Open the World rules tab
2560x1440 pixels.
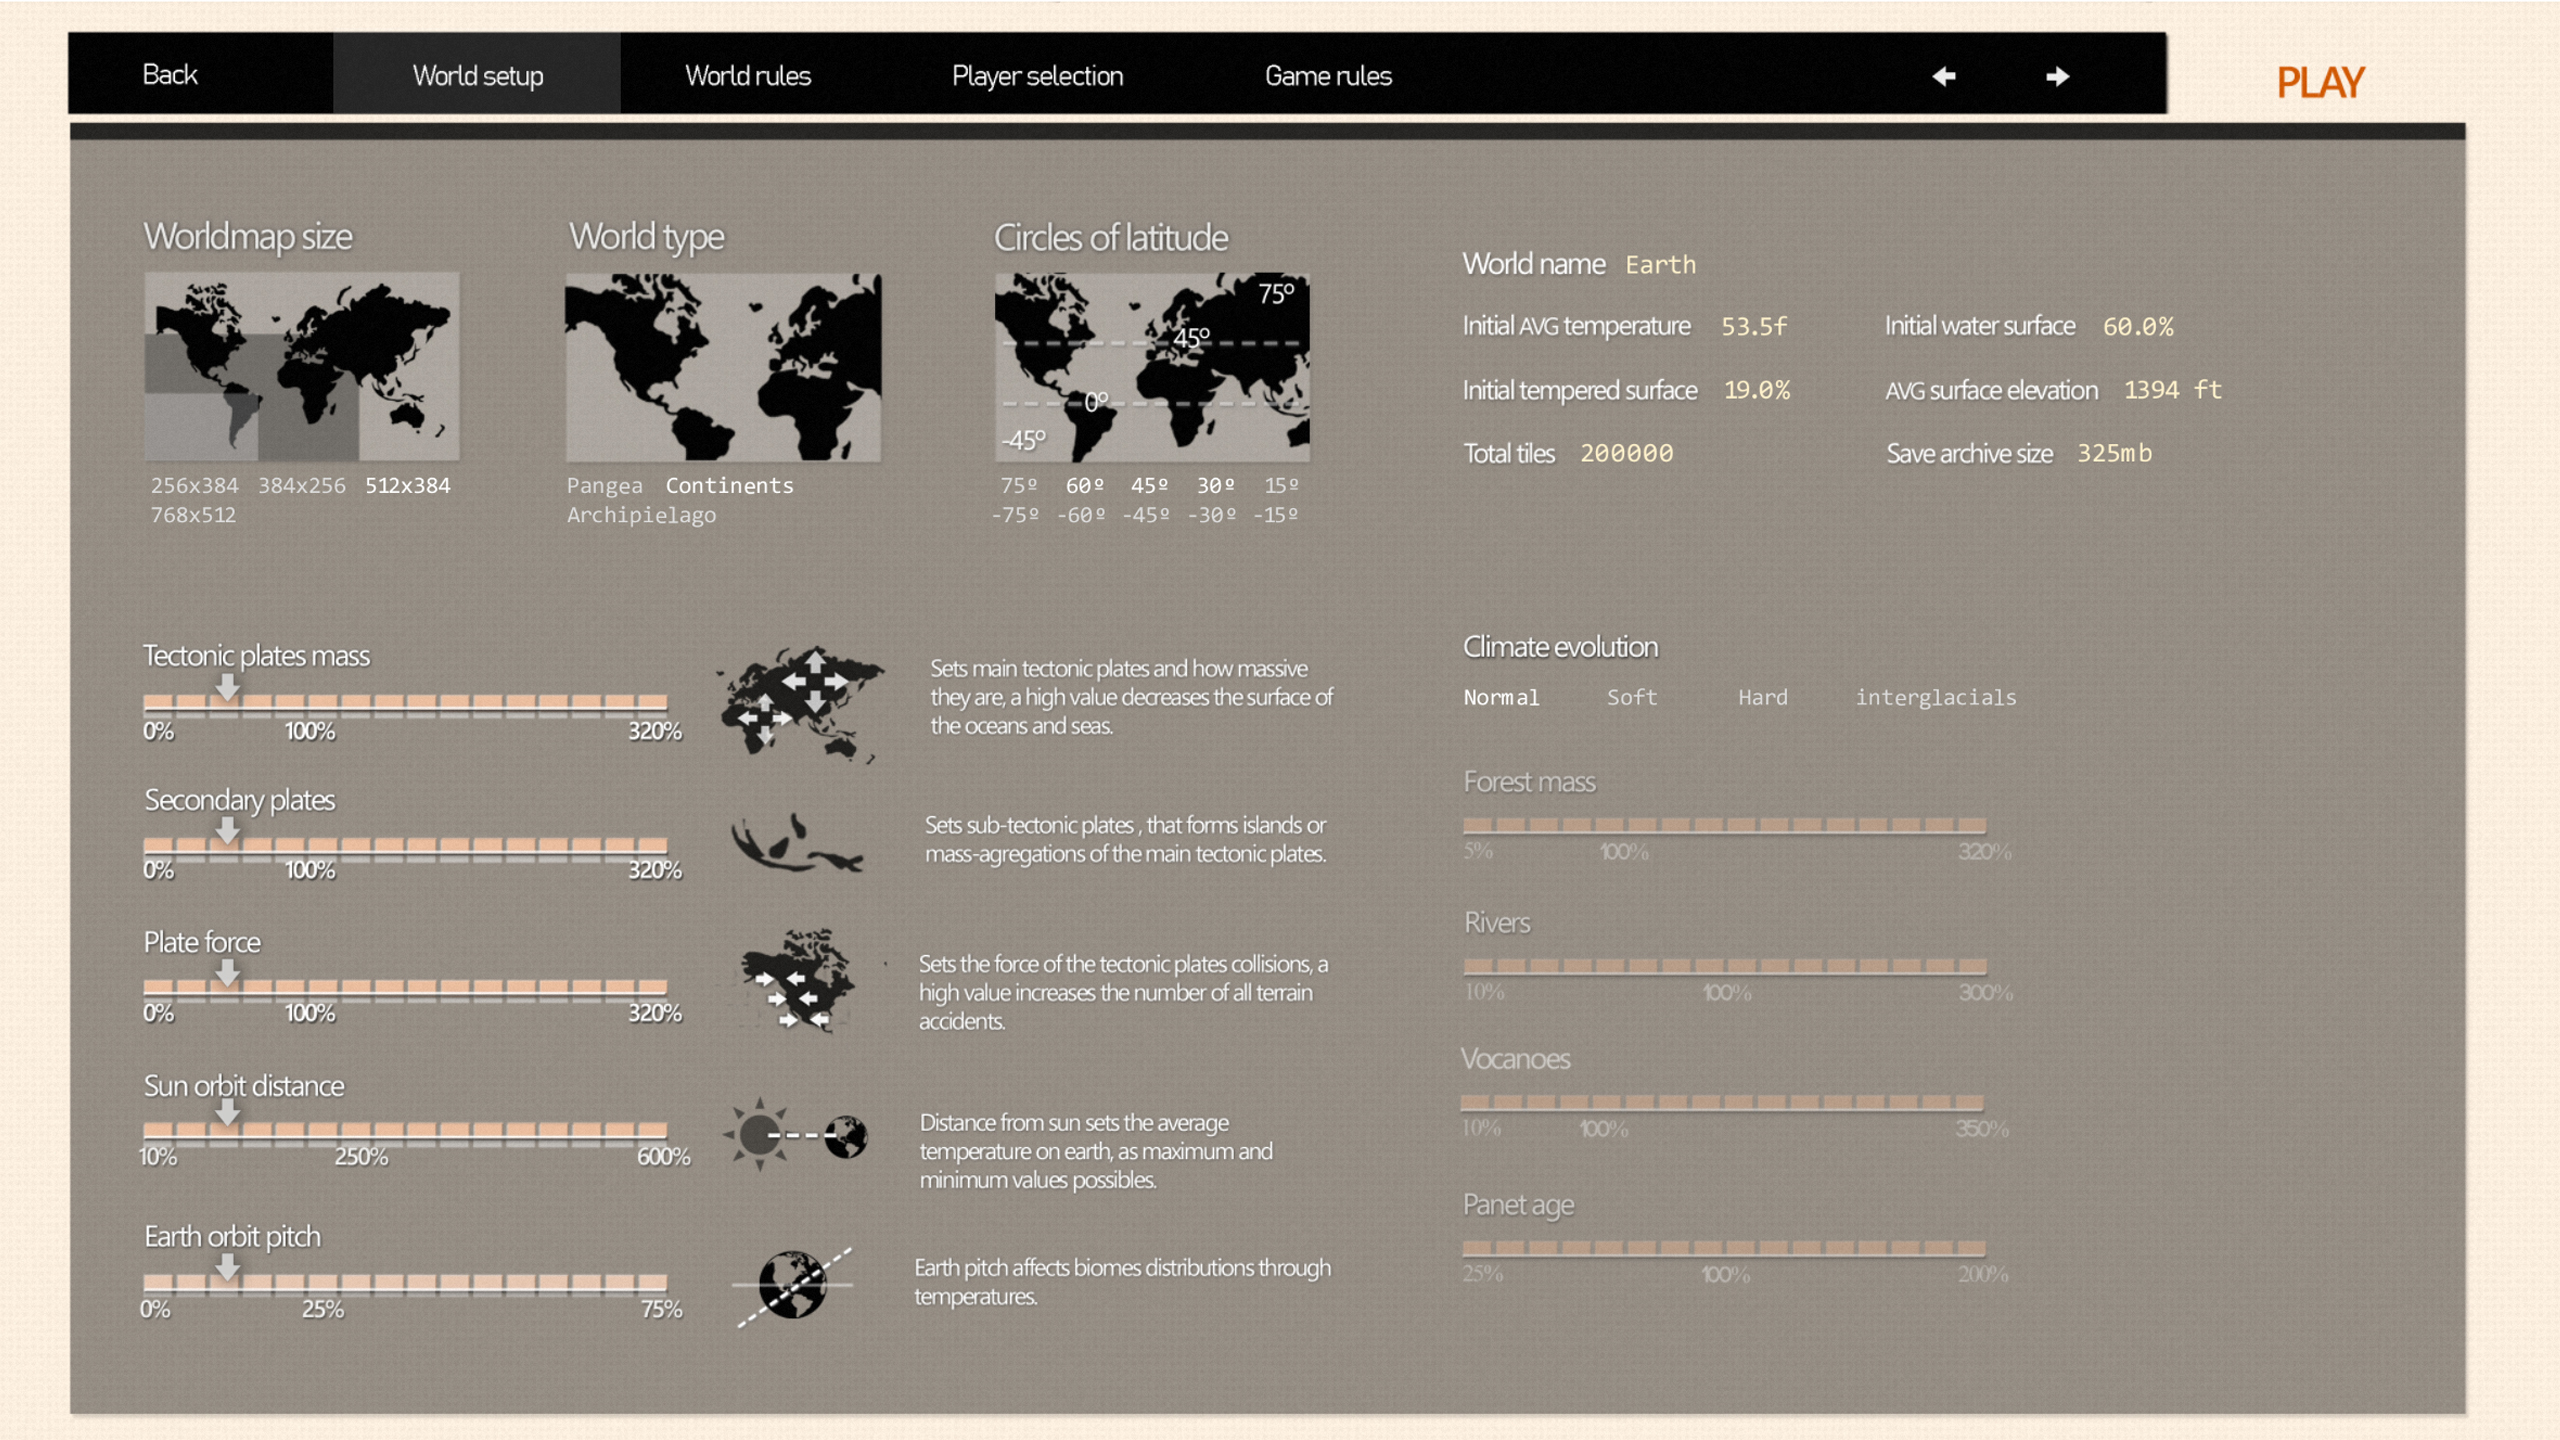[x=747, y=76]
